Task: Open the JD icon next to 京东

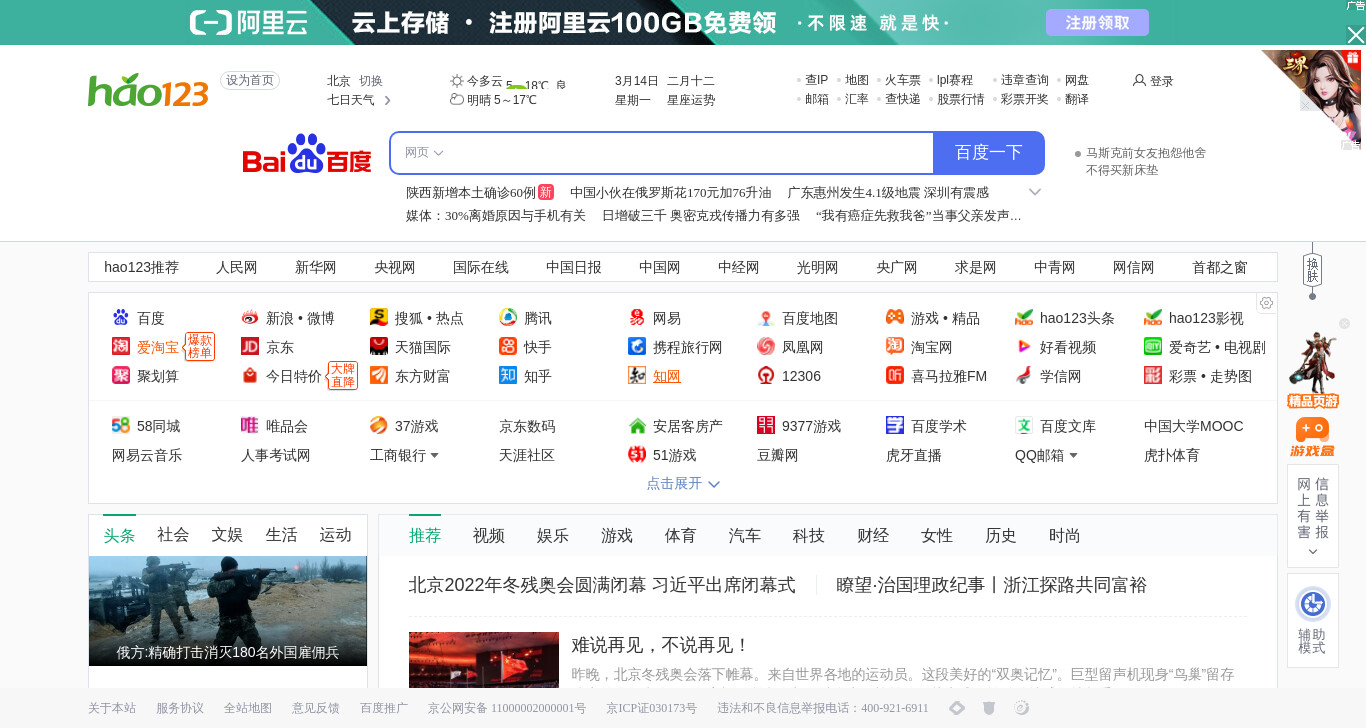Action: 250,347
